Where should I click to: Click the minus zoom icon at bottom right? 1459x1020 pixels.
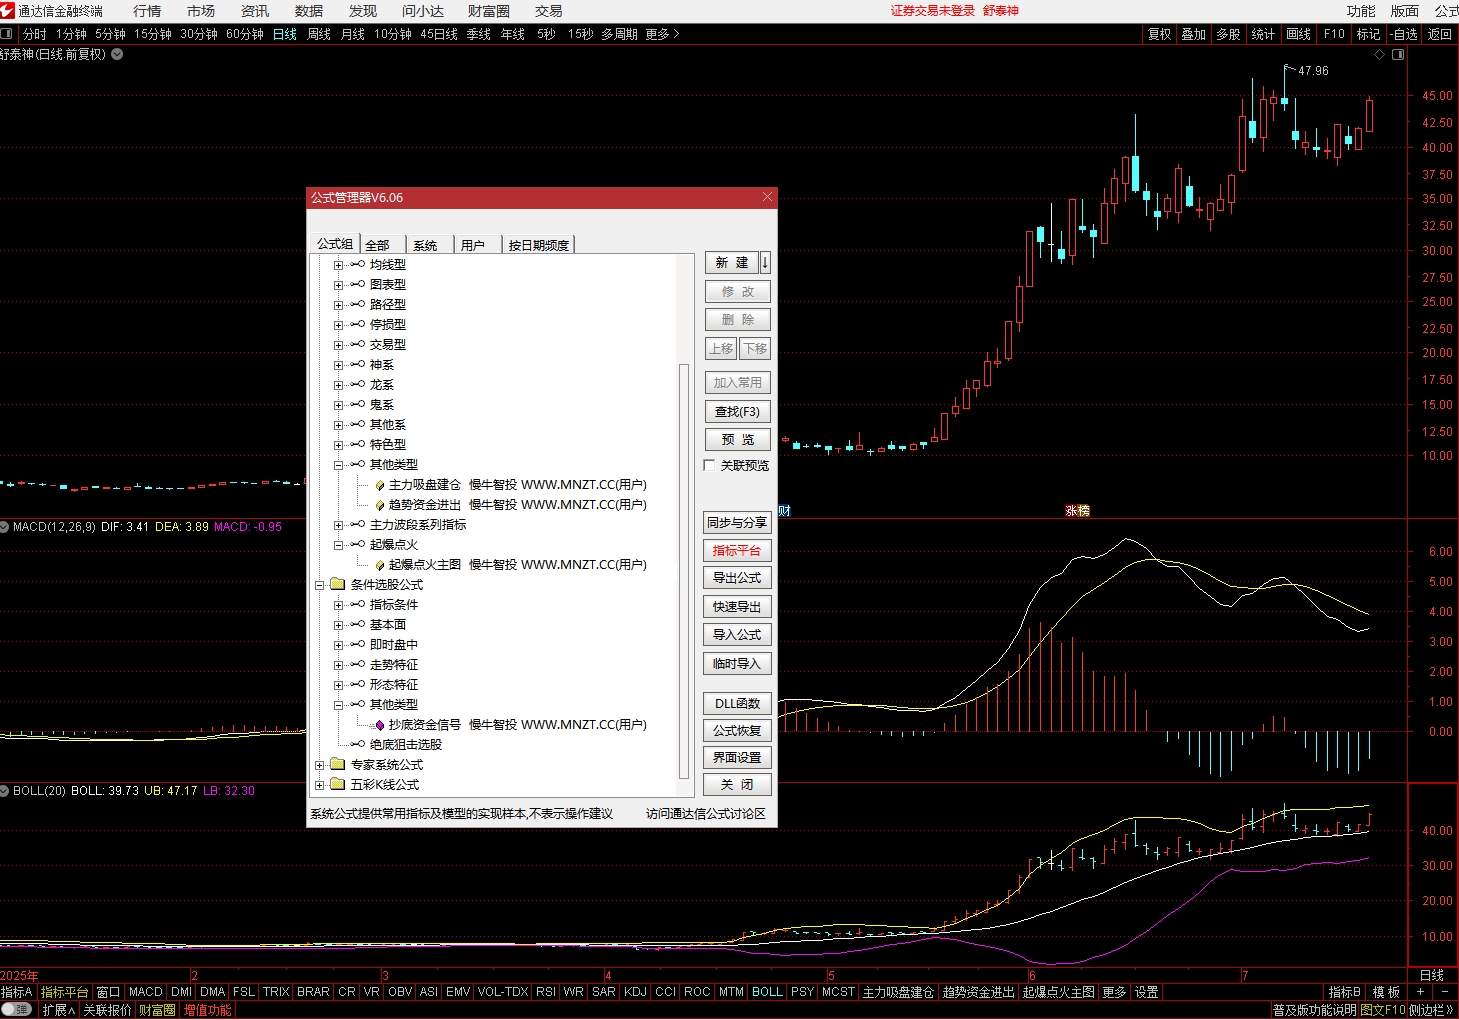coord(1445,992)
